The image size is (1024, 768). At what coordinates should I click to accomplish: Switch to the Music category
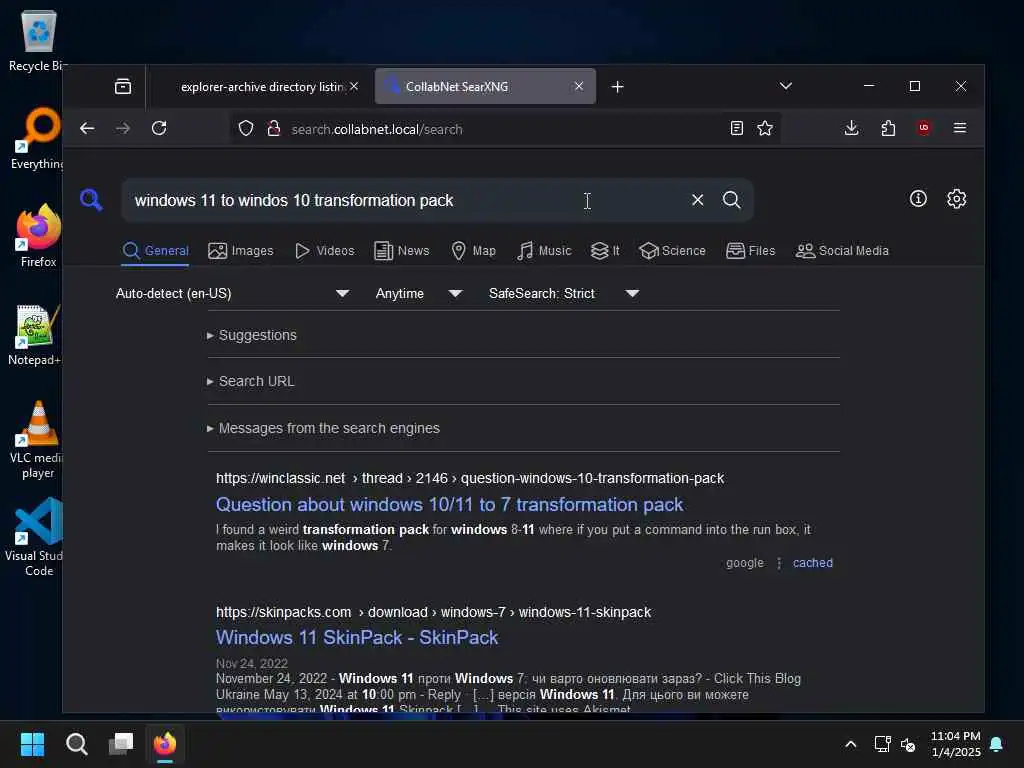[544, 251]
